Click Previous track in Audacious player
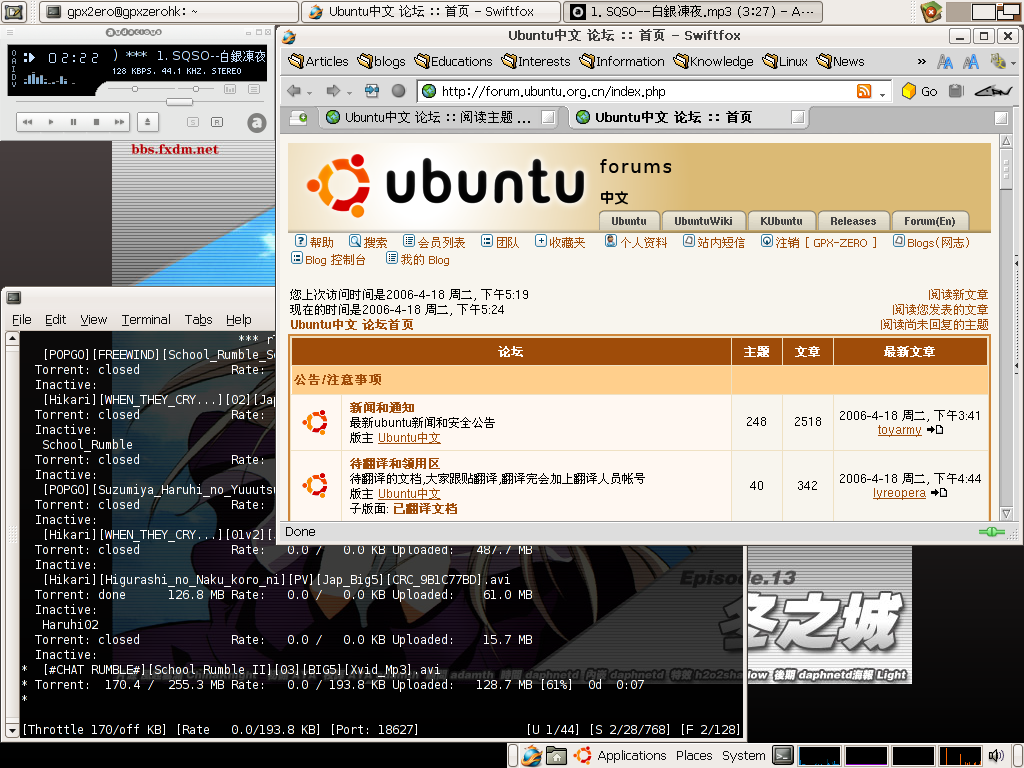This screenshot has height=768, width=1024. pos(27,122)
